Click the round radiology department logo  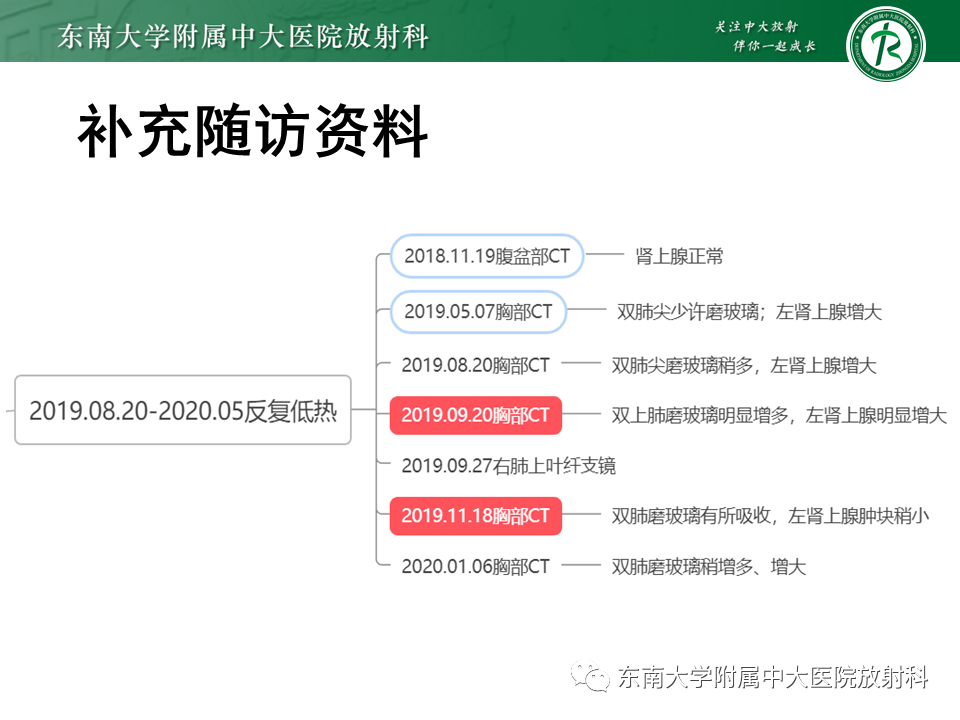pyautogui.click(x=885, y=44)
